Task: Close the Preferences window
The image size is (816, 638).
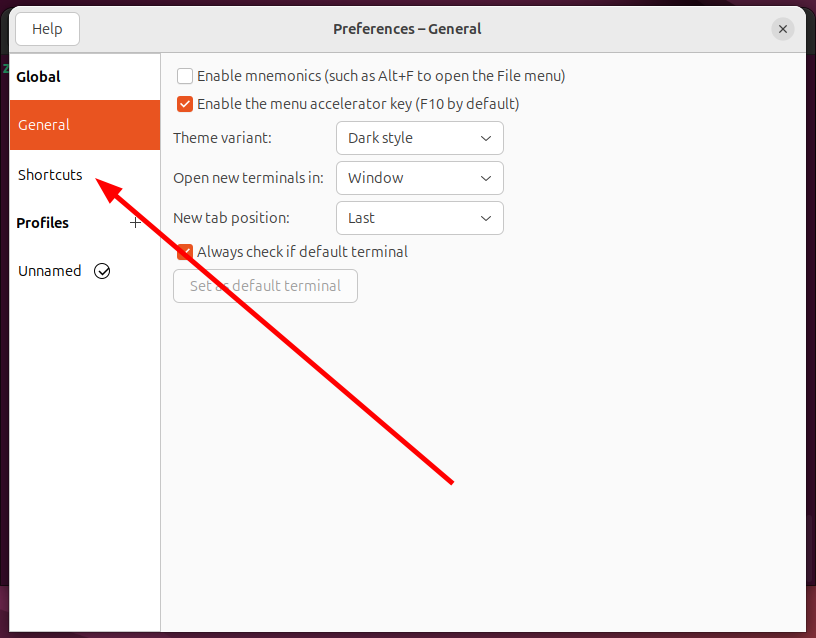Action: pos(783,29)
